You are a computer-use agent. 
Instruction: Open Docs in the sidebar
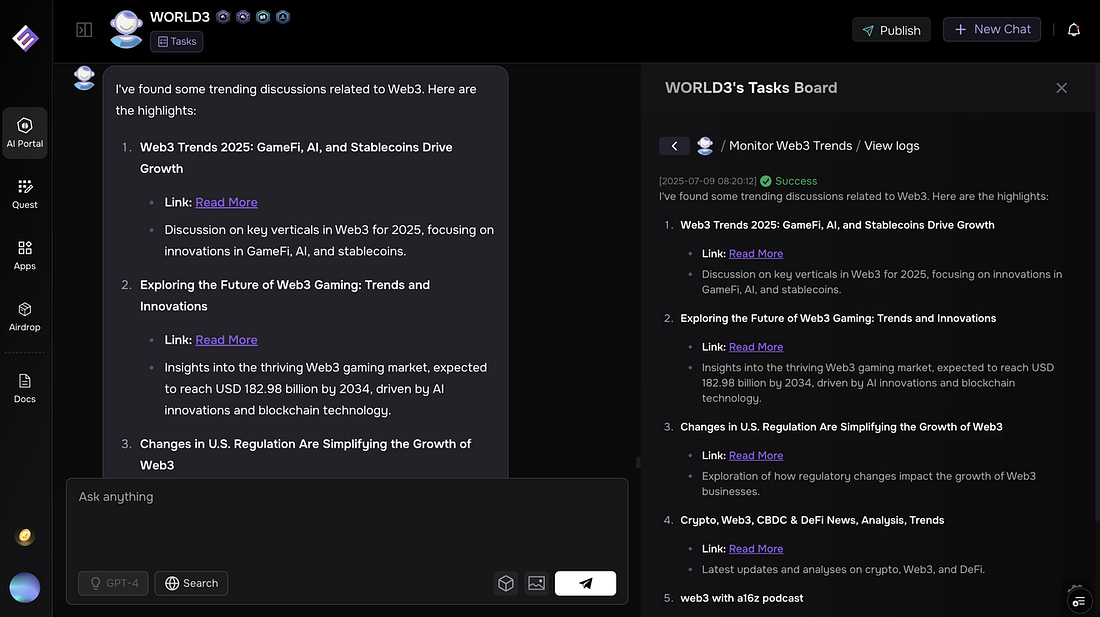pyautogui.click(x=25, y=388)
